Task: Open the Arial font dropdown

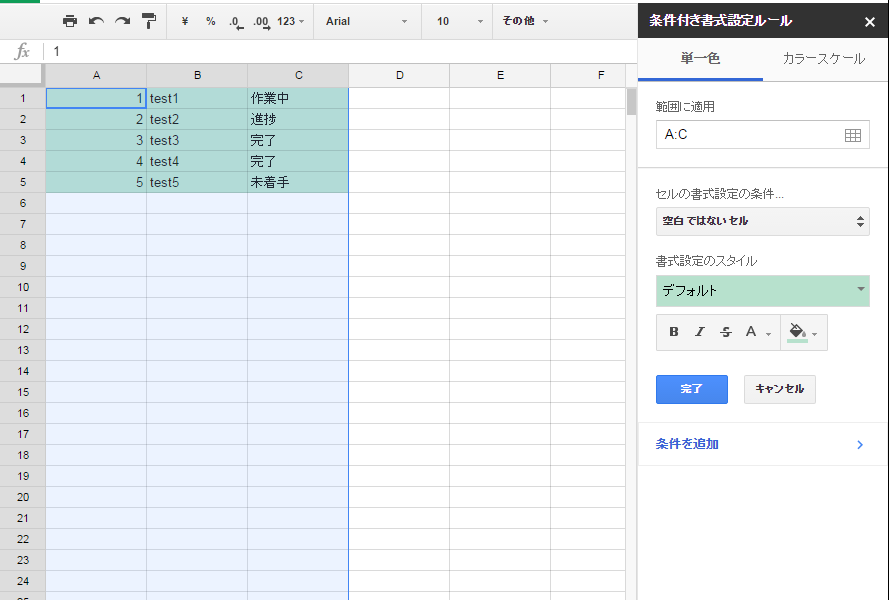Action: click(366, 21)
